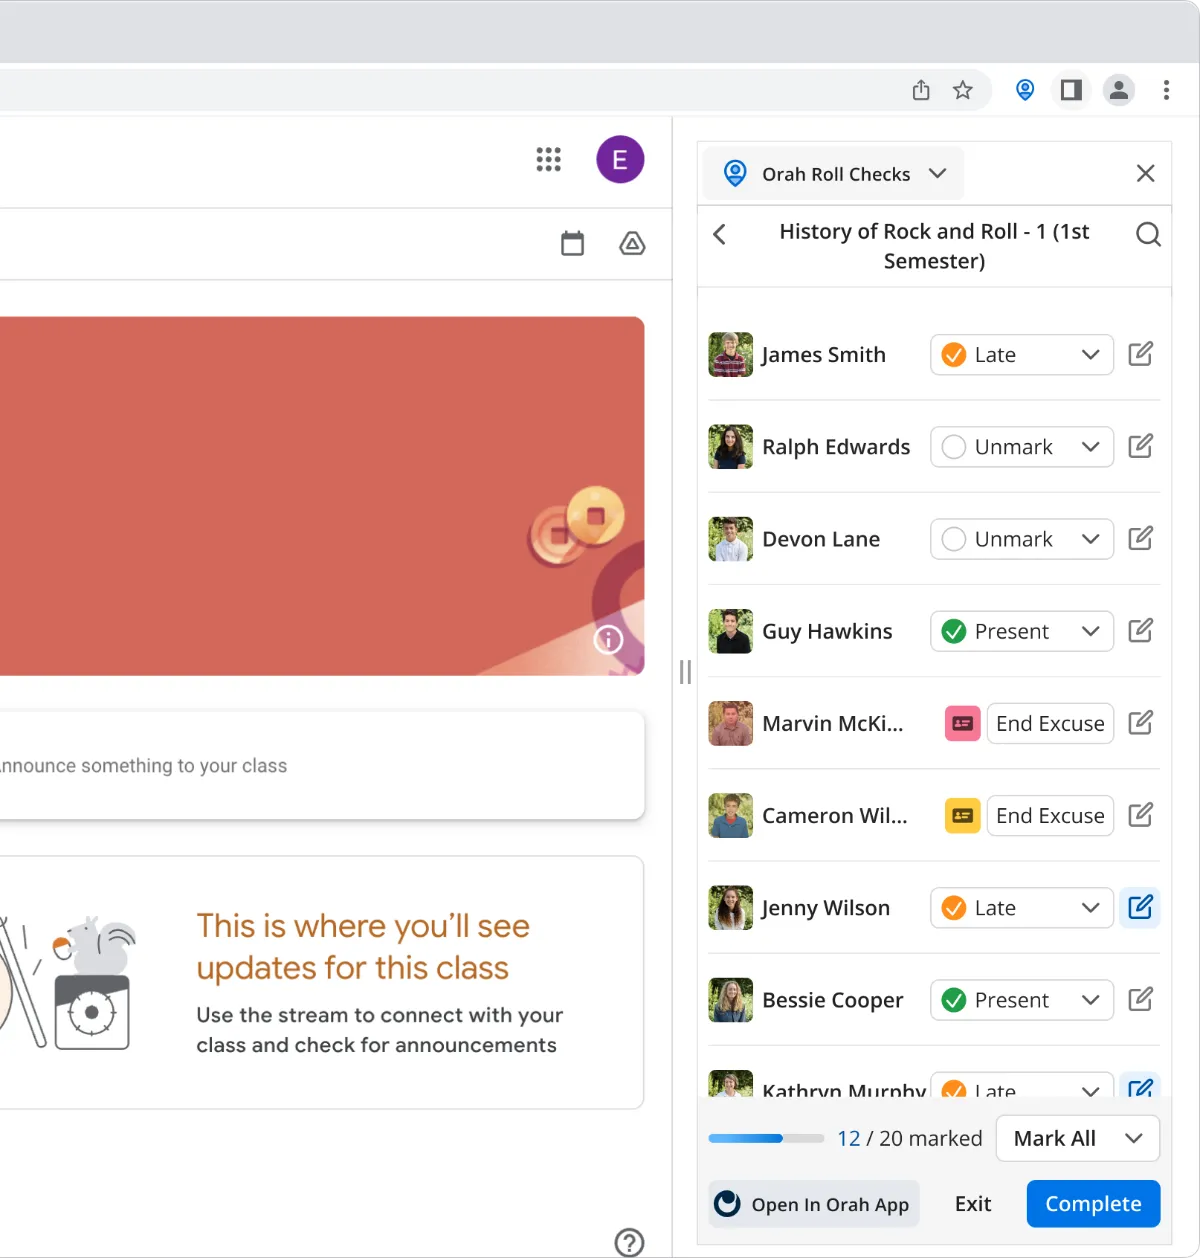The height and width of the screenshot is (1258, 1200).
Task: Click James Smith's profile photo
Action: 730,355
